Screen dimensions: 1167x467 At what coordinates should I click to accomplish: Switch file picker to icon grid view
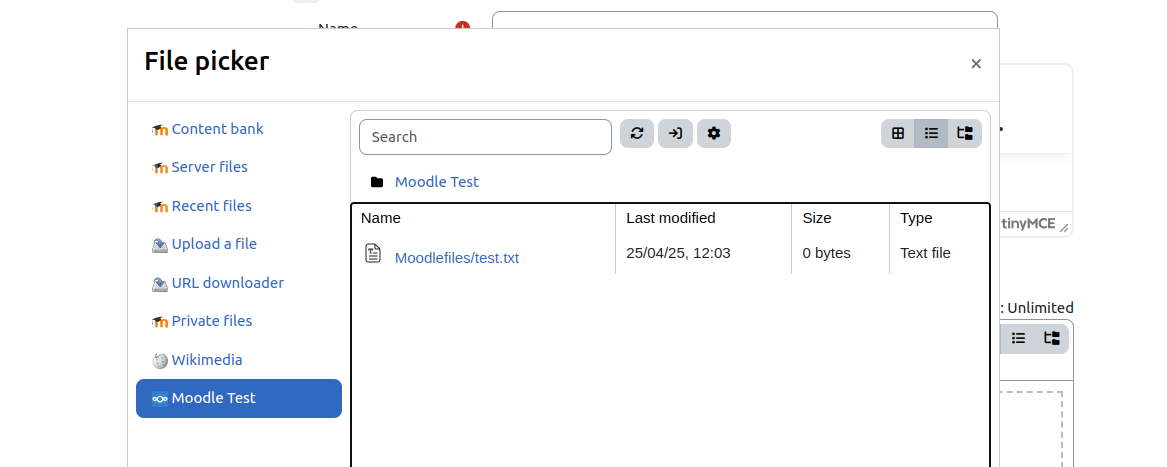[x=898, y=133]
